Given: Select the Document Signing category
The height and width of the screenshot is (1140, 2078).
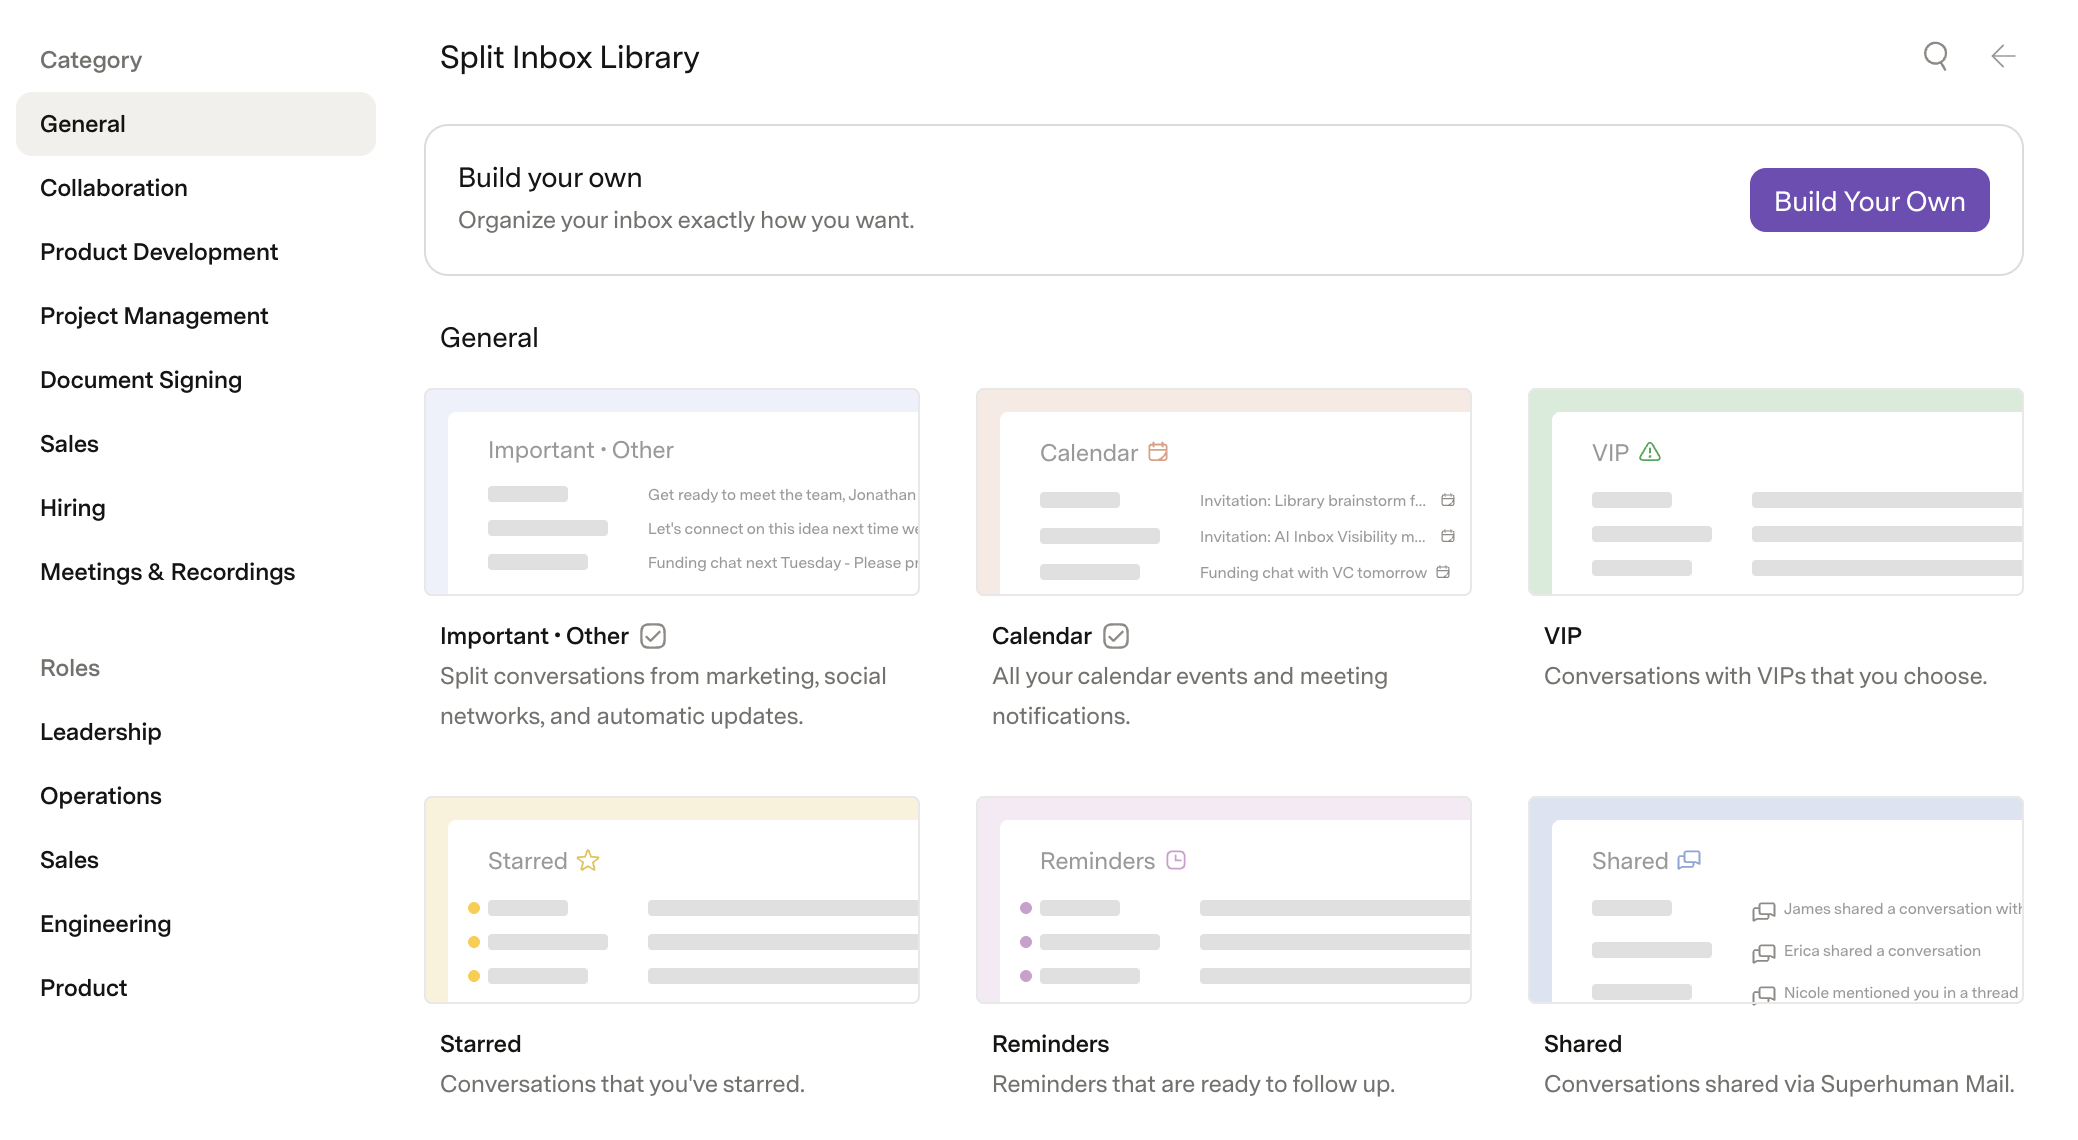Looking at the screenshot, I should point(141,380).
